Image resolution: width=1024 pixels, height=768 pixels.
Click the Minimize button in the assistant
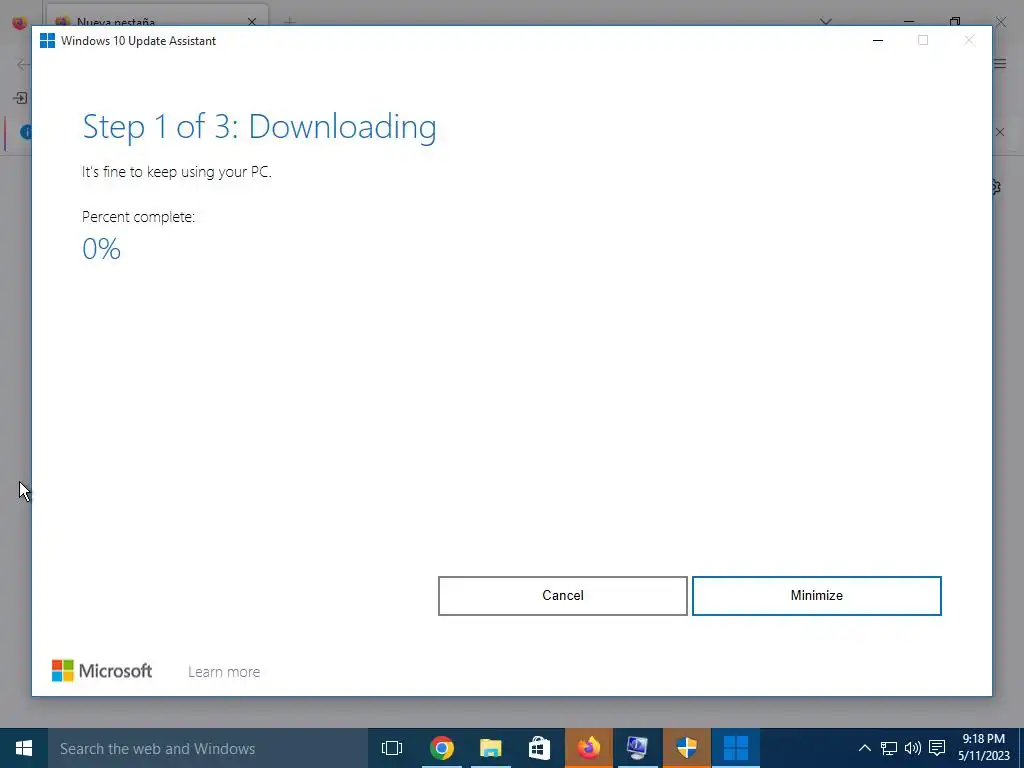[816, 596]
